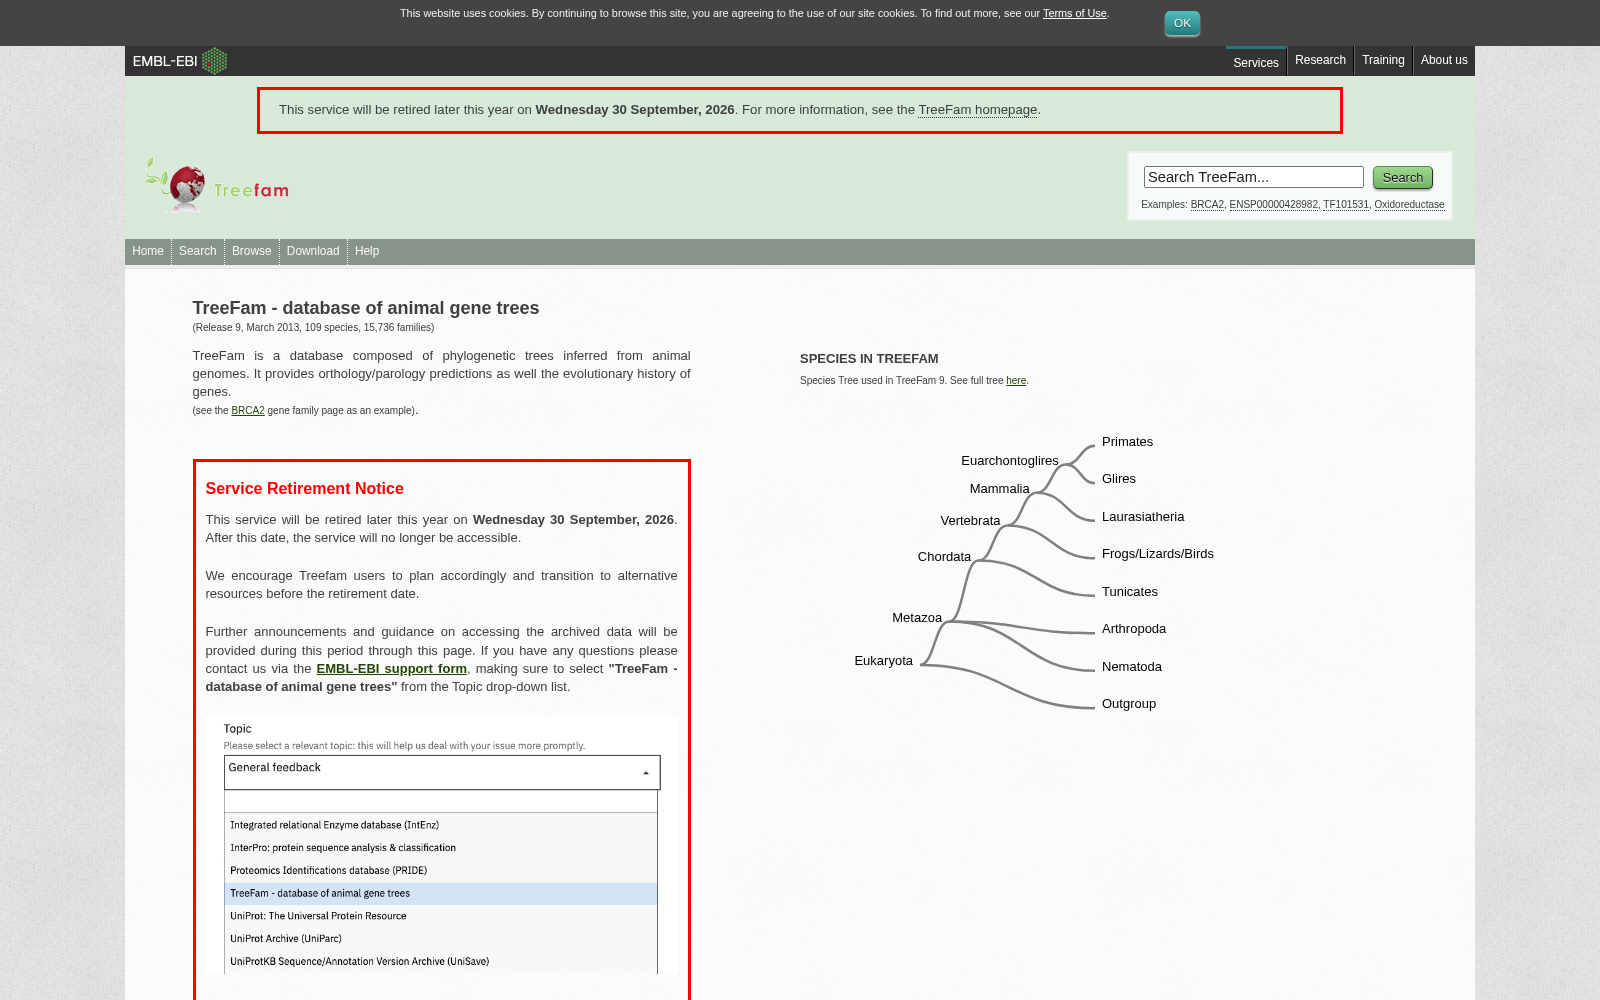Viewport: 1600px width, 1000px height.
Task: Open Download in navigation bar
Action: (x=313, y=251)
